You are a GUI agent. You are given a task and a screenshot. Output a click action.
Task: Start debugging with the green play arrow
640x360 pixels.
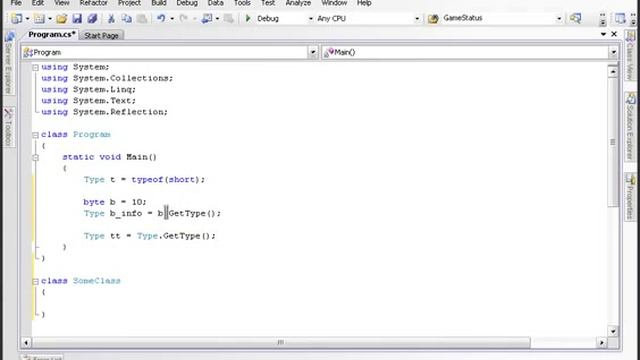pyautogui.click(x=248, y=18)
